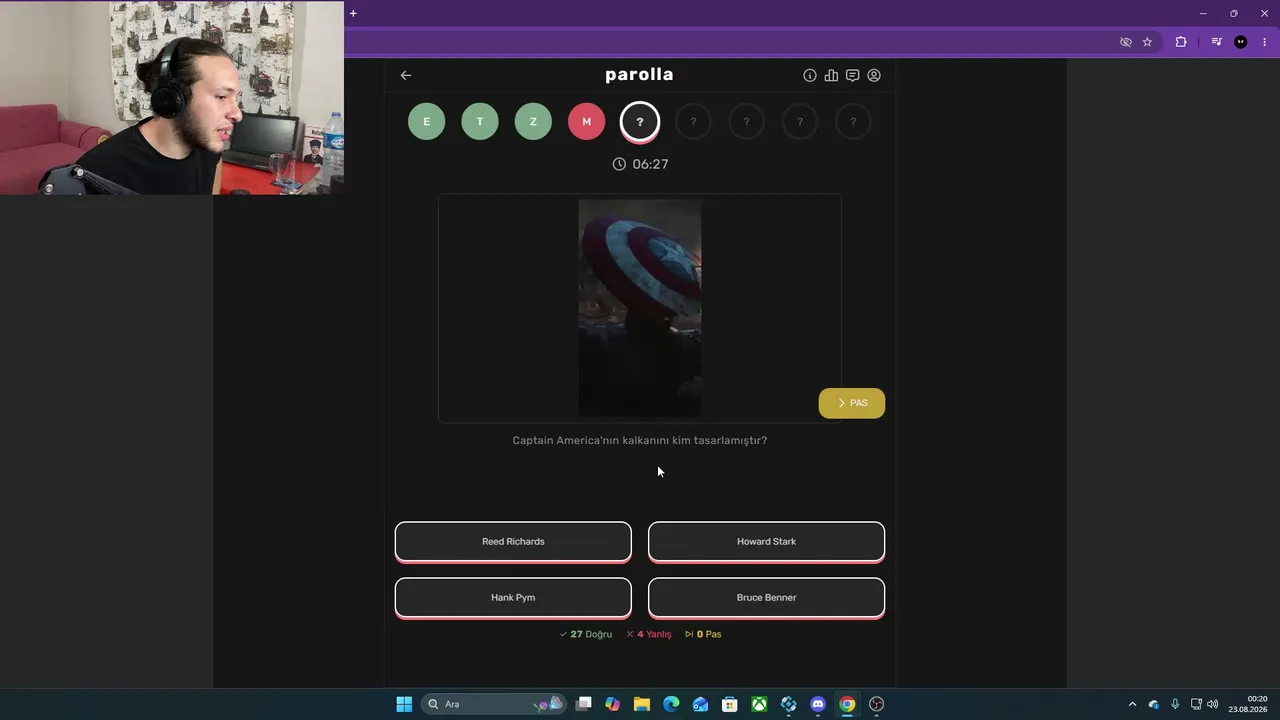This screenshot has width=1280, height=720.
Task: Click the parolla logo title
Action: point(639,75)
